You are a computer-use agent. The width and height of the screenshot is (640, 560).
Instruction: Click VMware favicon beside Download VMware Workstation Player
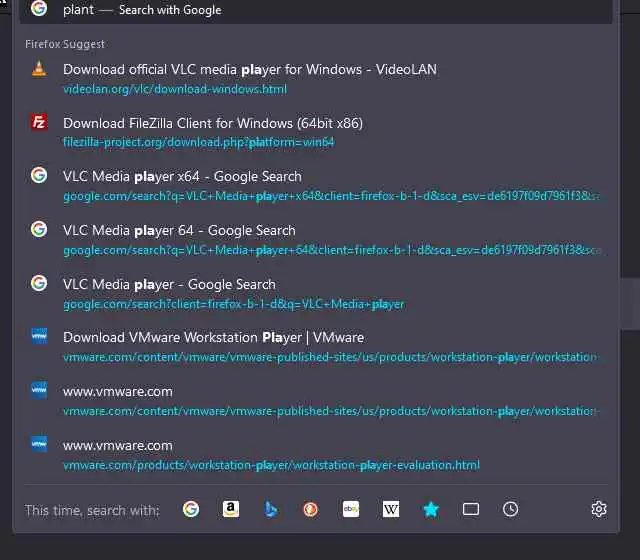[x=39, y=336]
